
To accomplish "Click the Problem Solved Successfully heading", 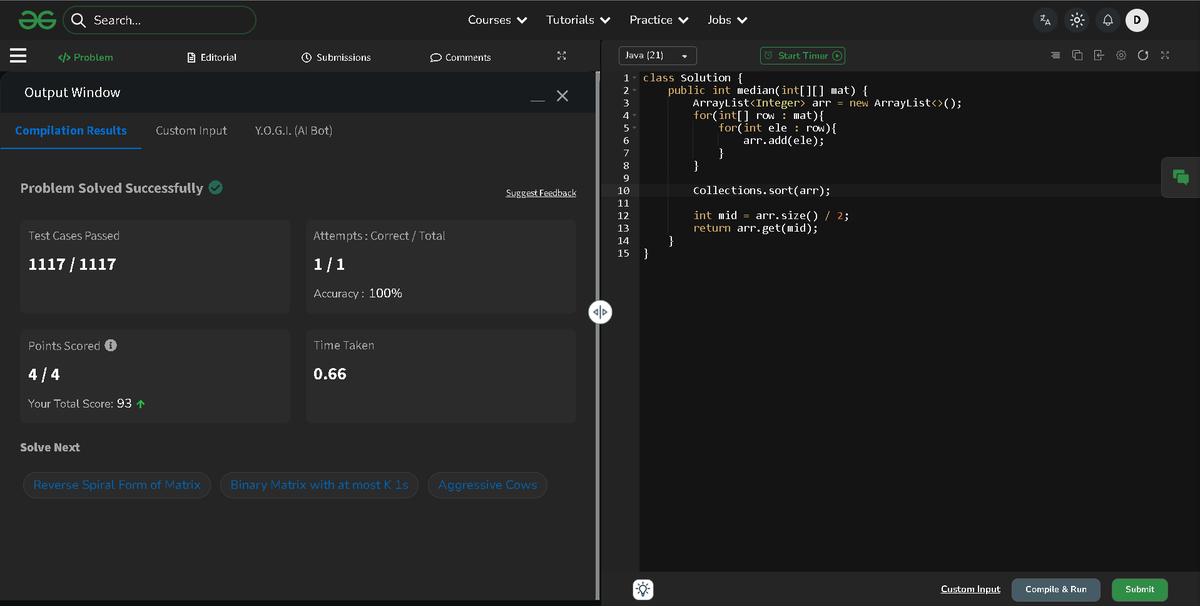I will [112, 188].
